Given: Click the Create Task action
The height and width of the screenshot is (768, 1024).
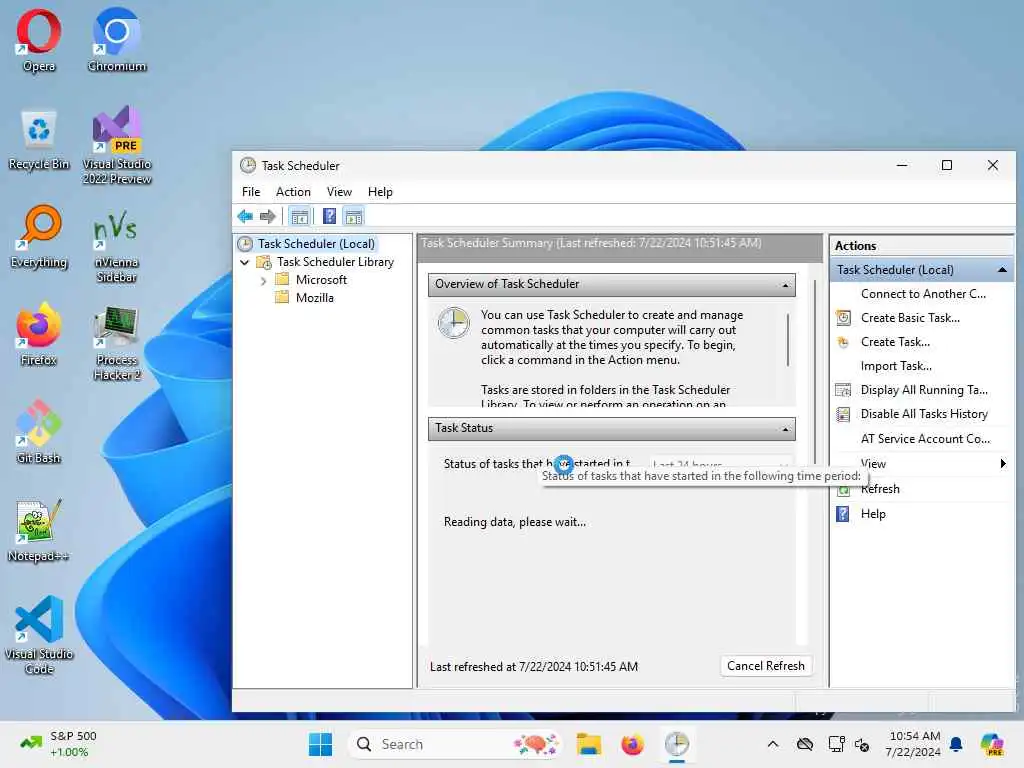Looking at the screenshot, I should coord(895,342).
